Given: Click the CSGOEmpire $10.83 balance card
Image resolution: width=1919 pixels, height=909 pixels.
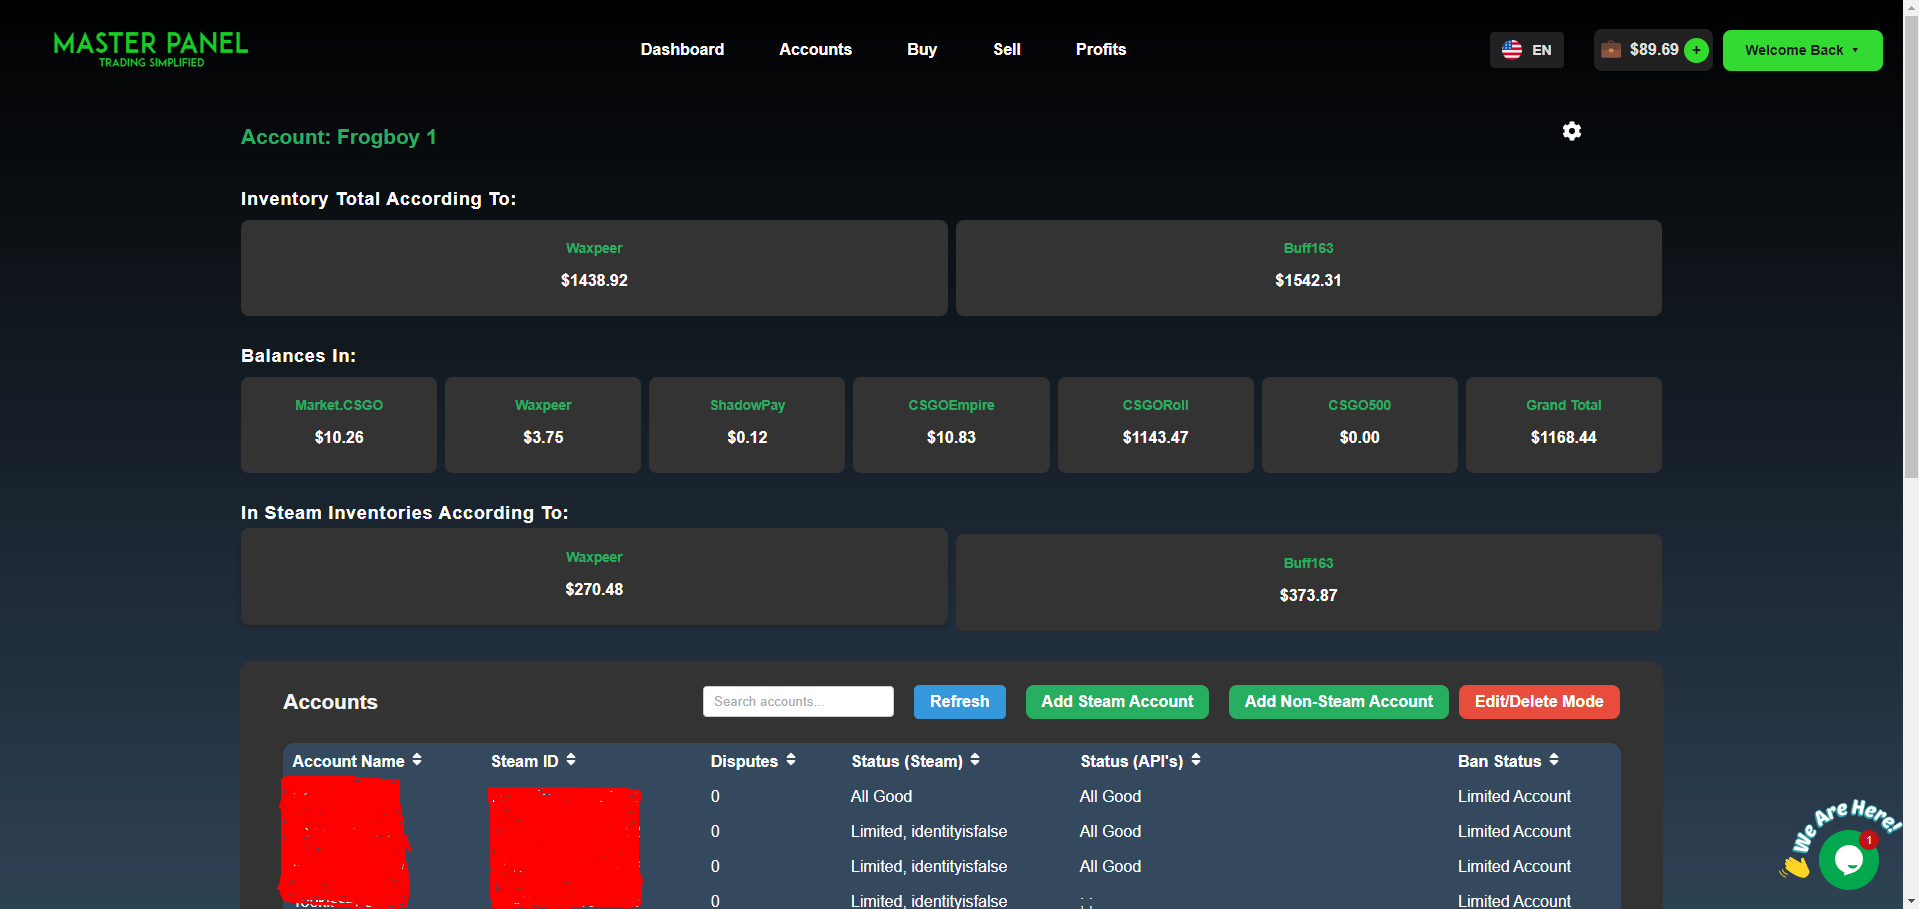Looking at the screenshot, I should [x=951, y=425].
